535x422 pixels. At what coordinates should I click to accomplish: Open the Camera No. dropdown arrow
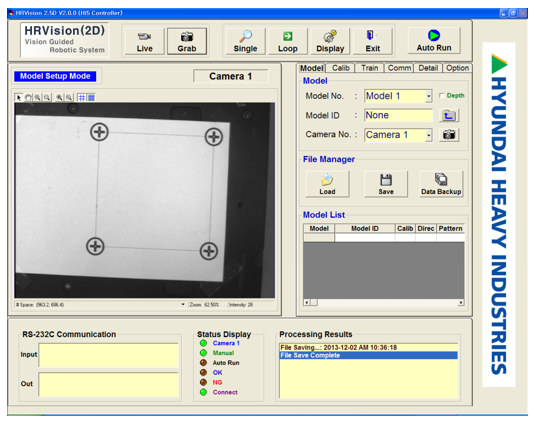pyautogui.click(x=429, y=135)
